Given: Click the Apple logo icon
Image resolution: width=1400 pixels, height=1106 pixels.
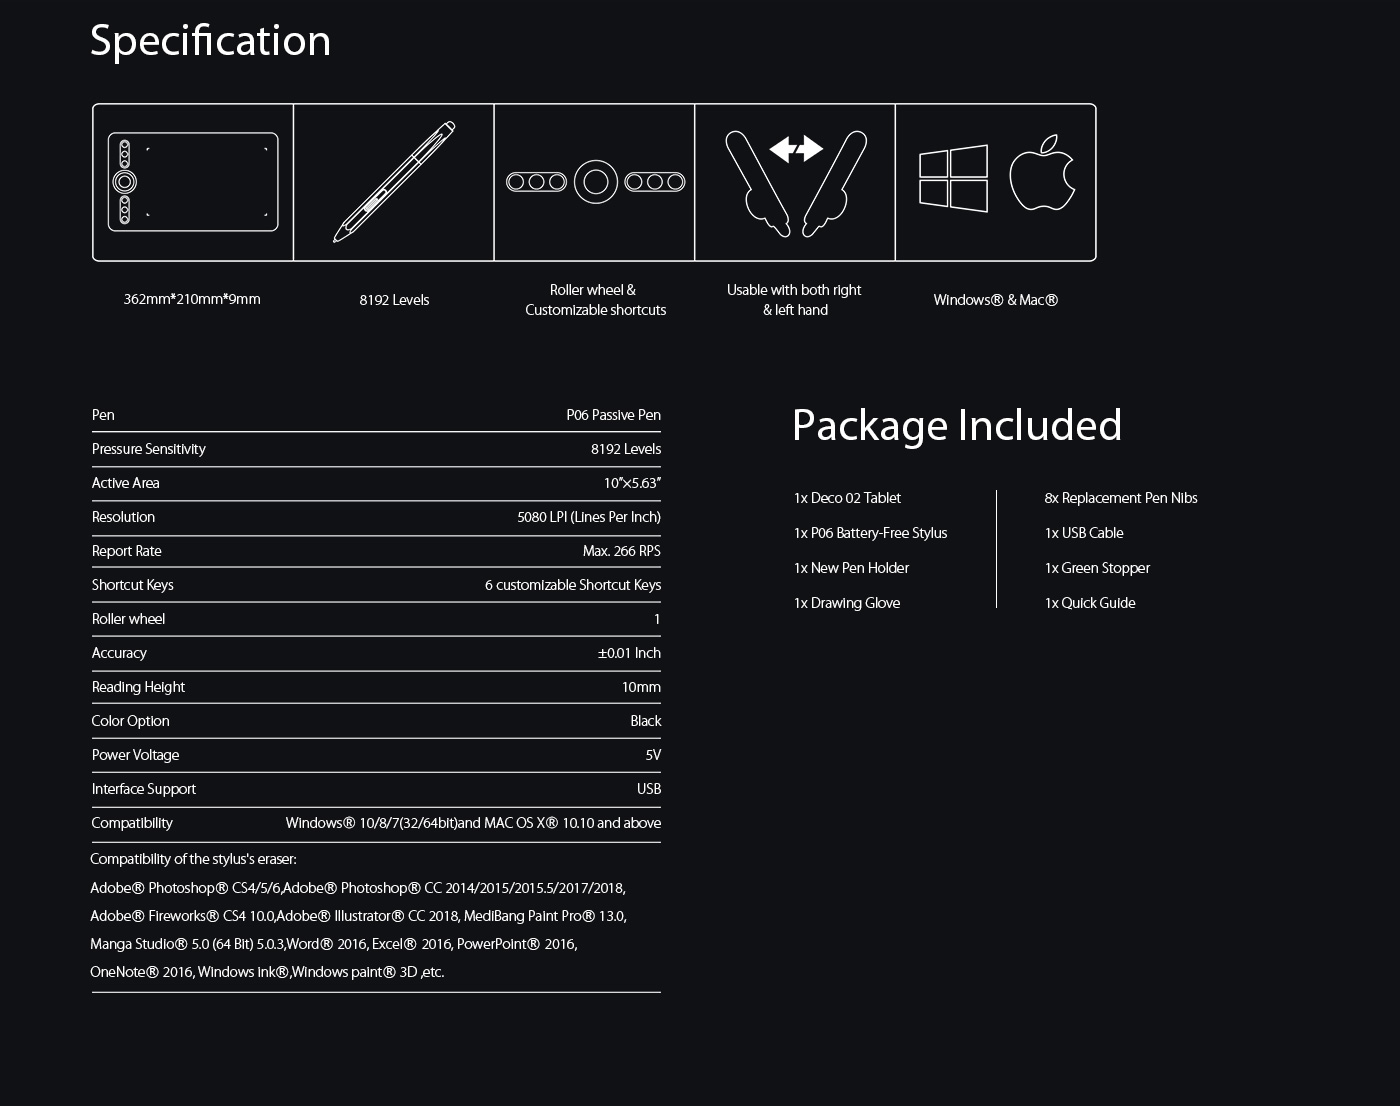Looking at the screenshot, I should click(1042, 173).
